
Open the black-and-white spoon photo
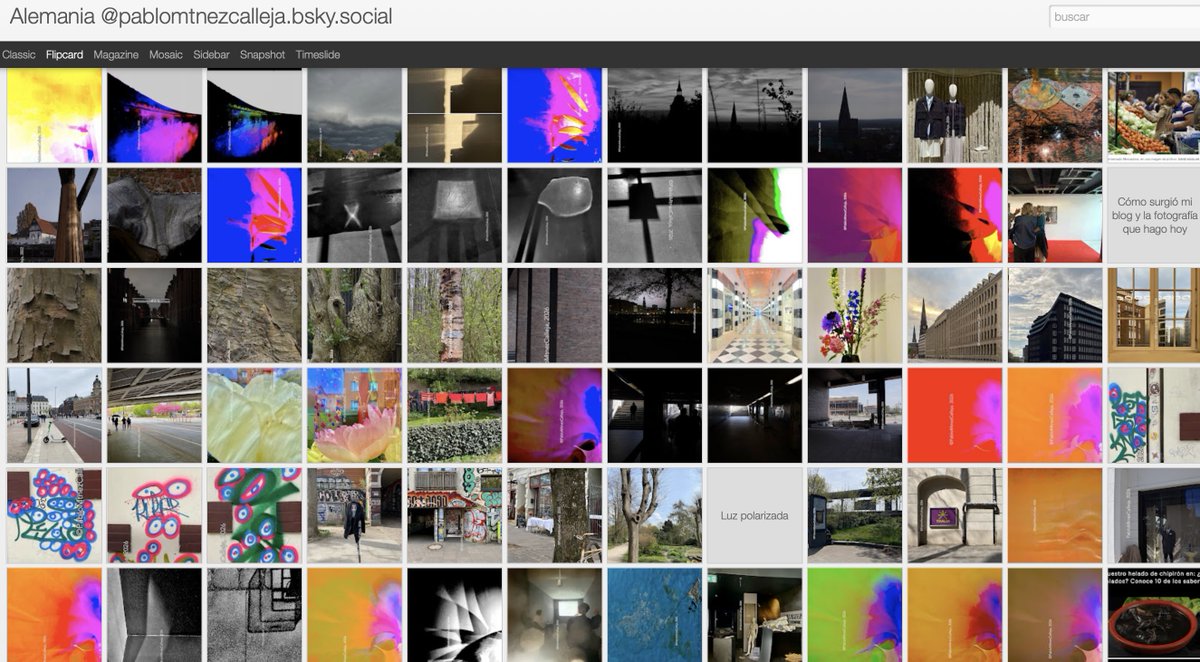coord(555,215)
